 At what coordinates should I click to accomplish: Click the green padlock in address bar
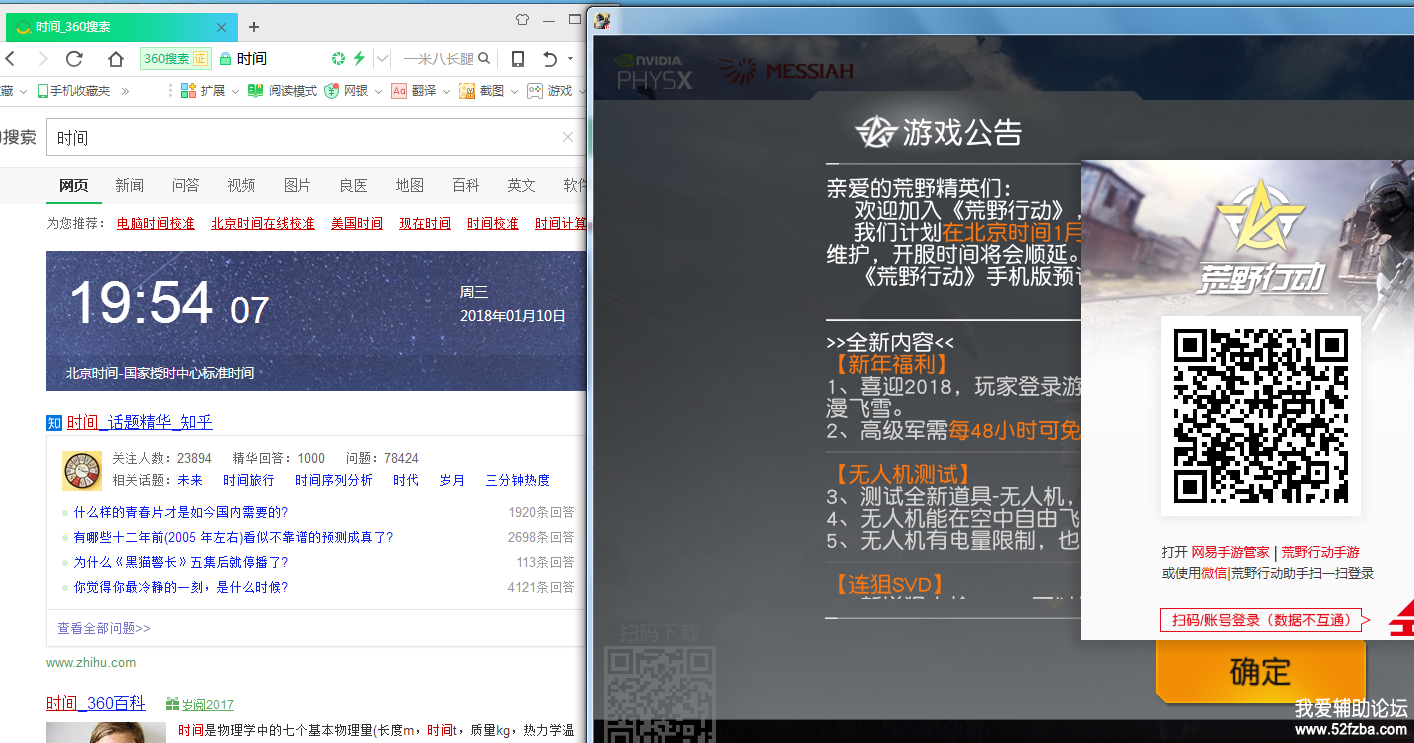point(225,59)
